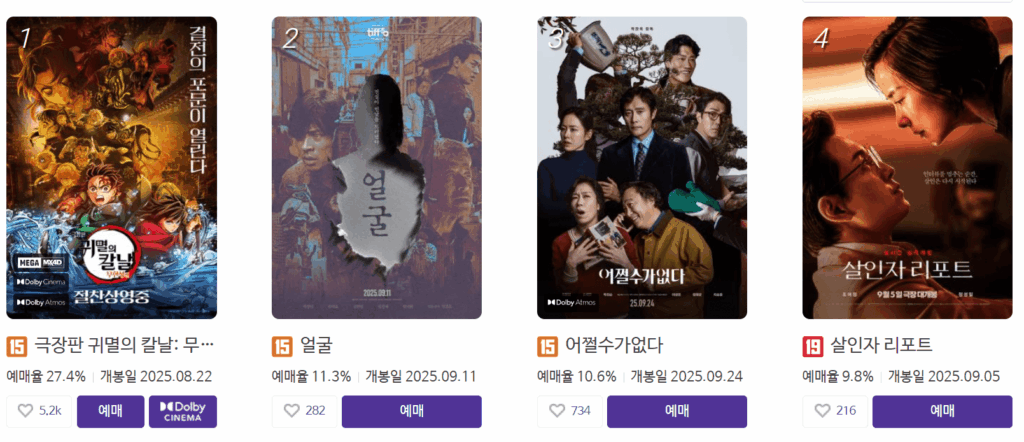Open the Dolby Cinema booking button

(x=183, y=411)
